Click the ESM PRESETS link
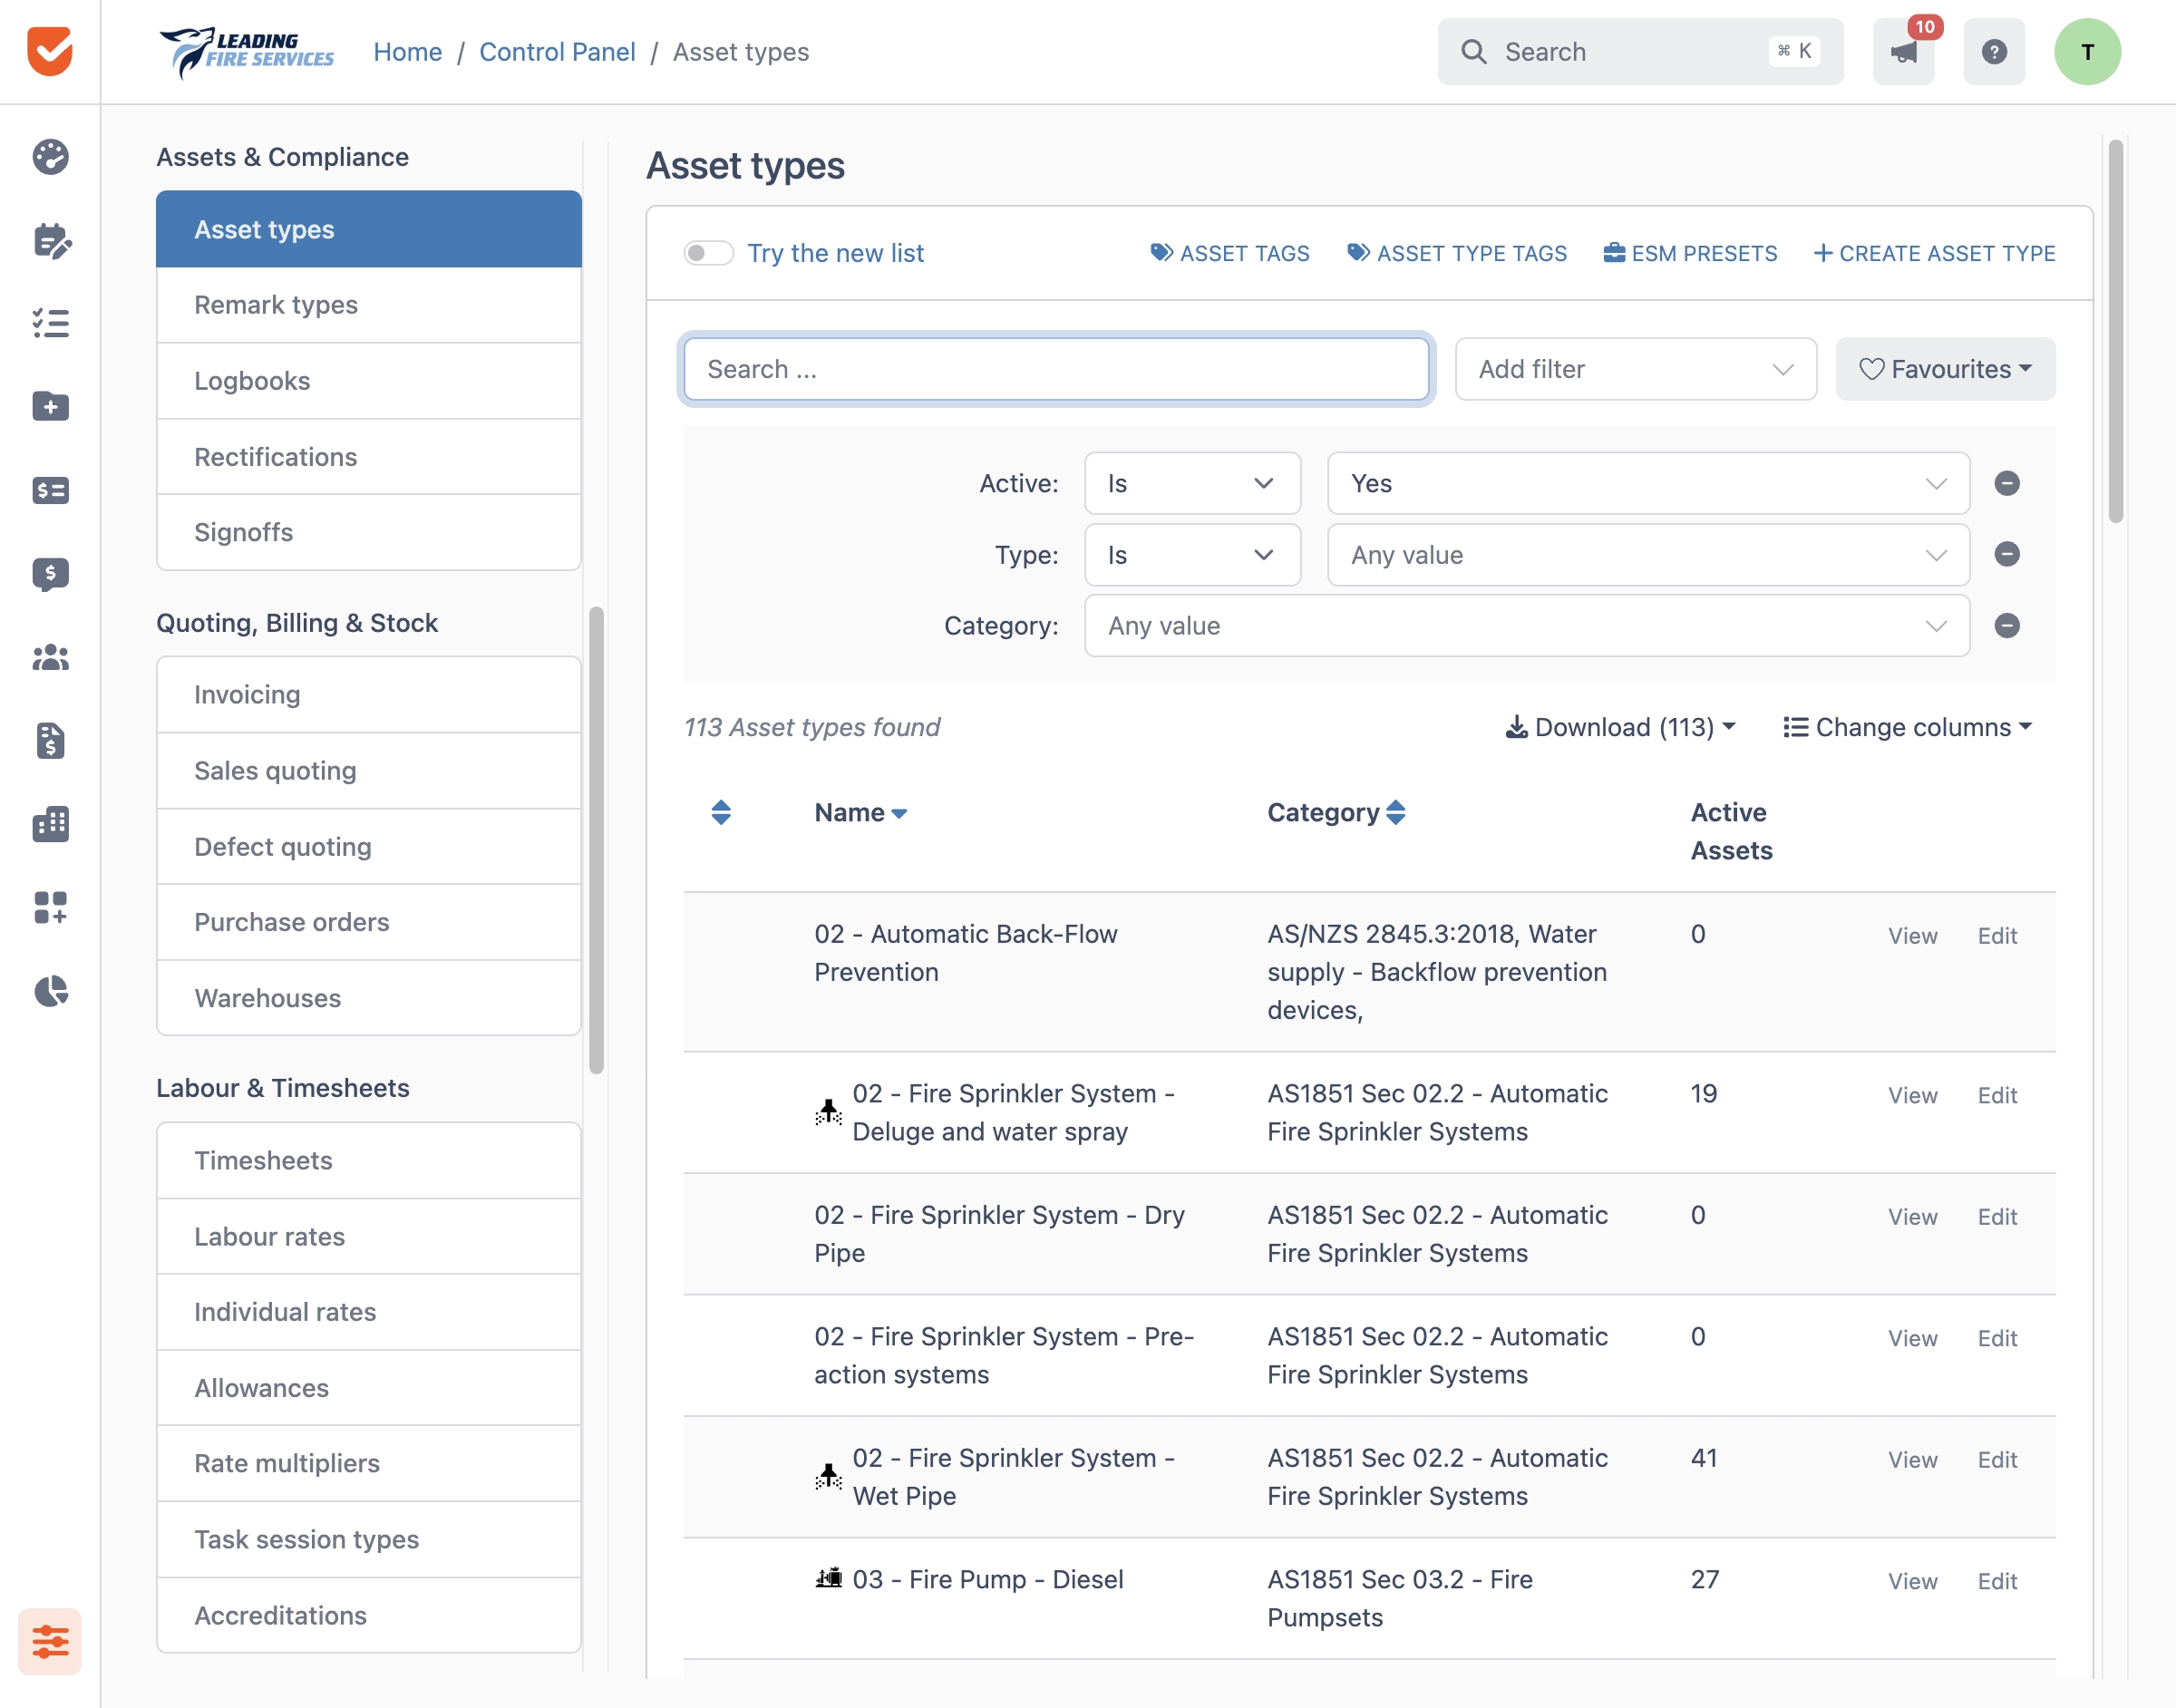Screen dimensions: 2176x1708 point(1690,253)
